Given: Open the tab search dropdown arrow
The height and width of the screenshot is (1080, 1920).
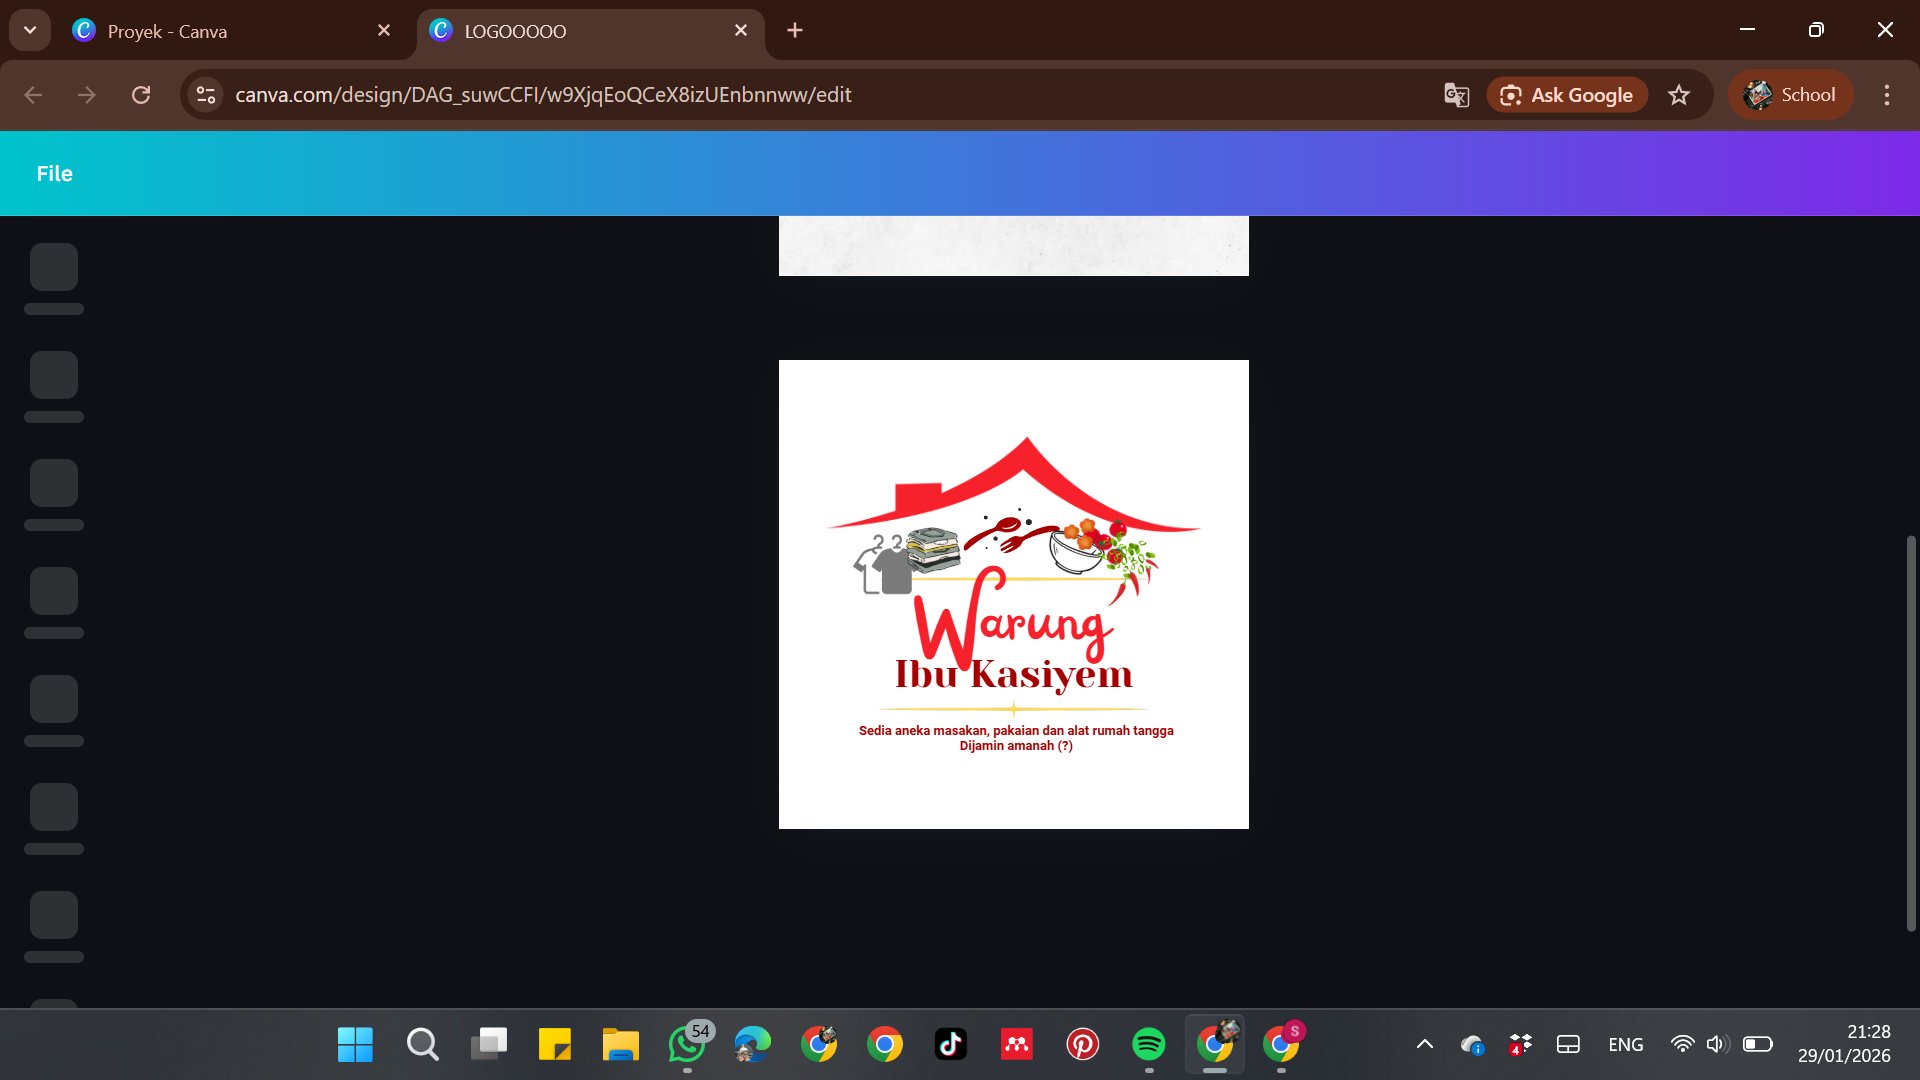Looking at the screenshot, I should [29, 29].
